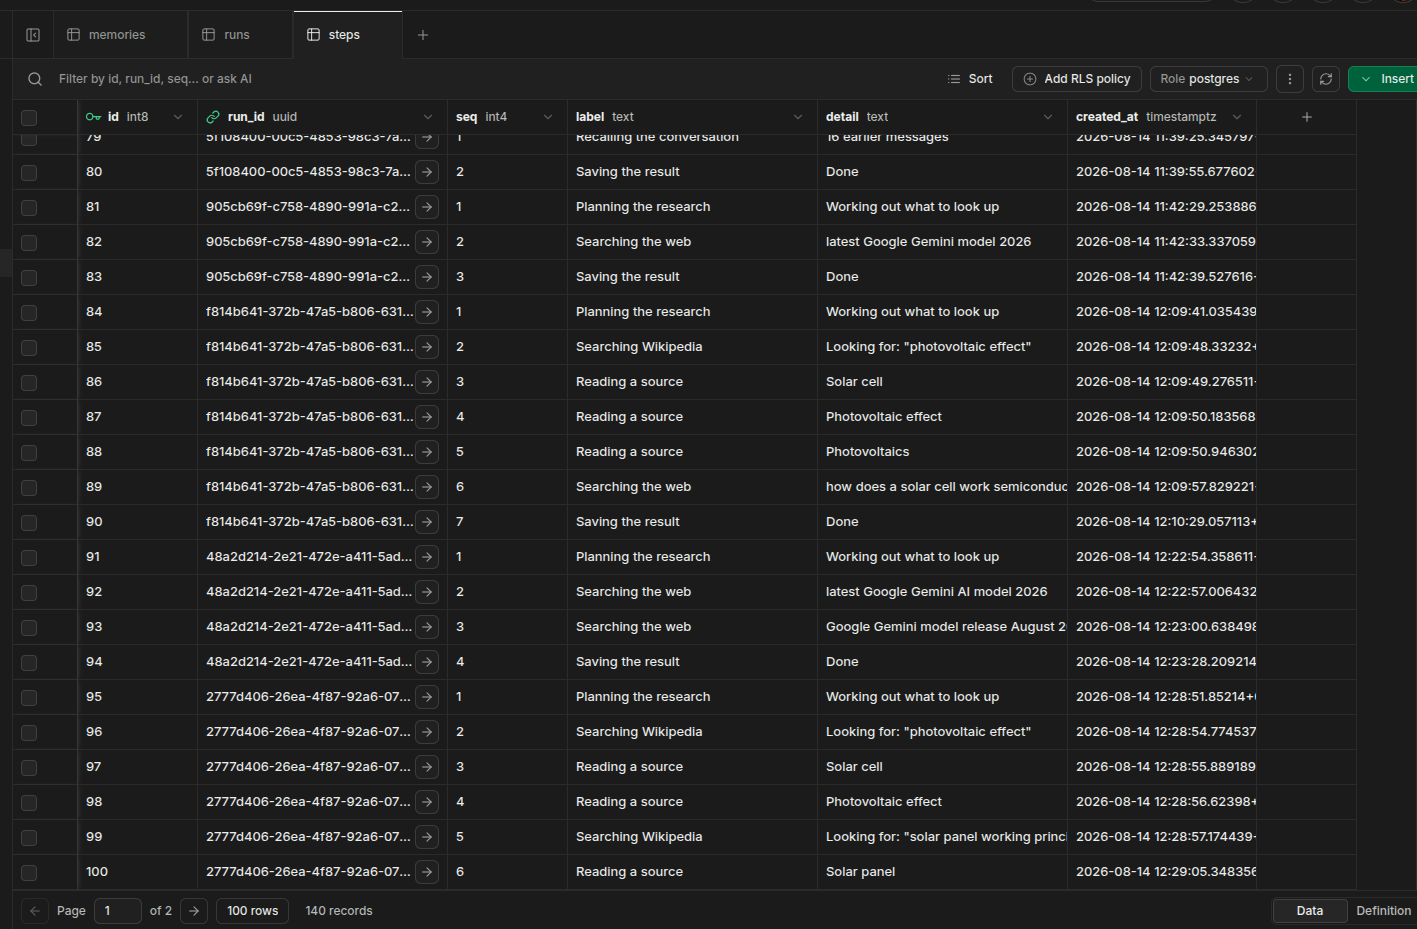Open the detail column header dropdown

(x=1048, y=117)
